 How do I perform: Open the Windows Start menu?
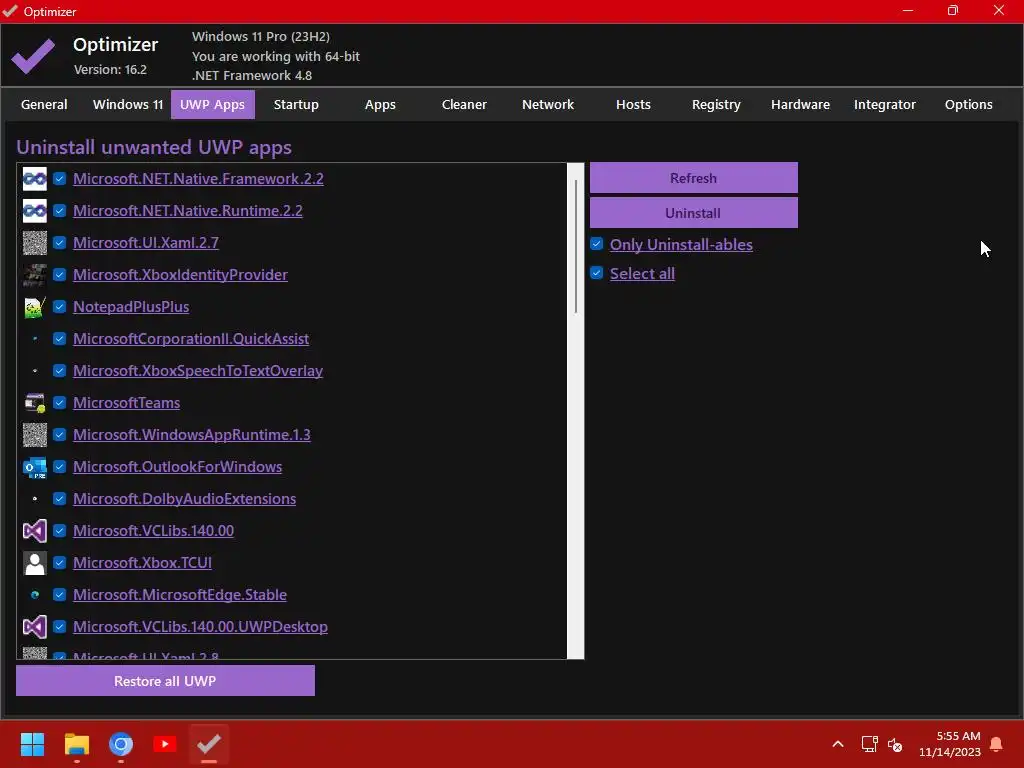click(32, 744)
